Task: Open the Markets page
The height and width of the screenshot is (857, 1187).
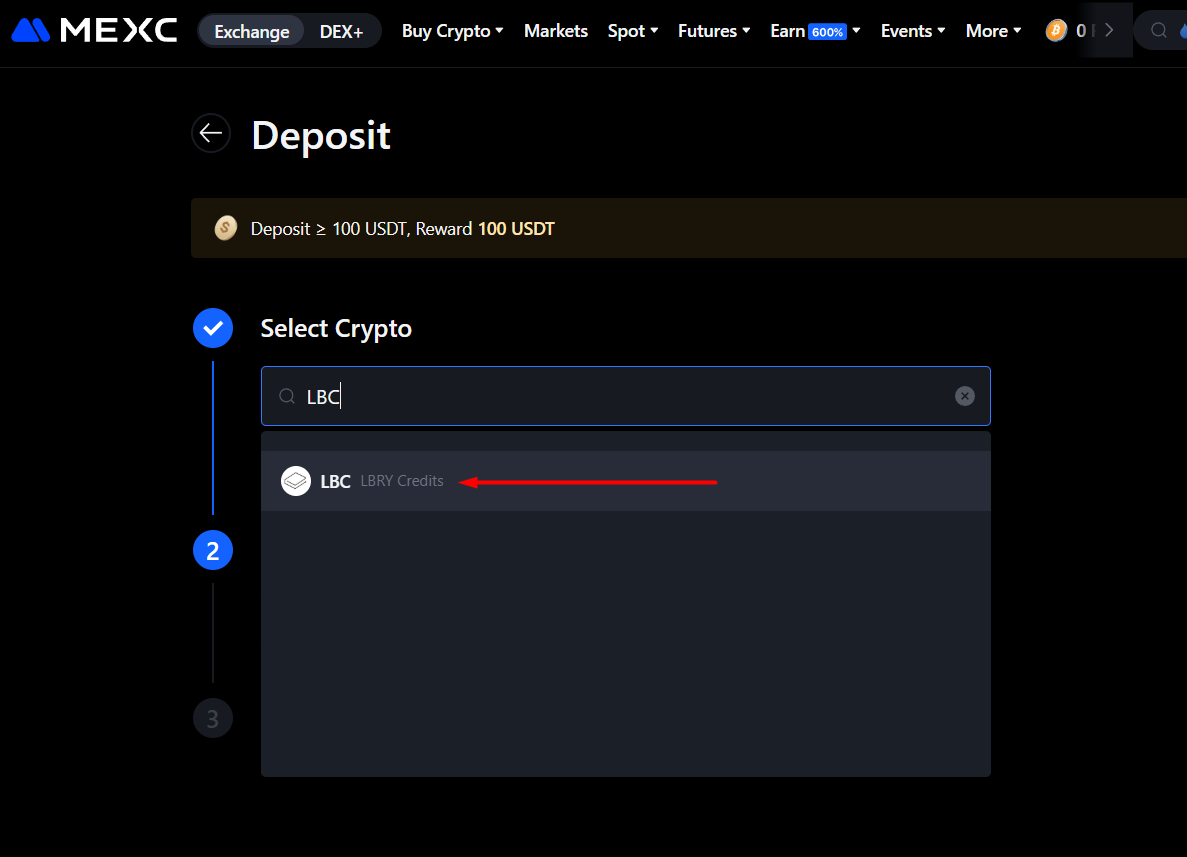Action: tap(556, 31)
